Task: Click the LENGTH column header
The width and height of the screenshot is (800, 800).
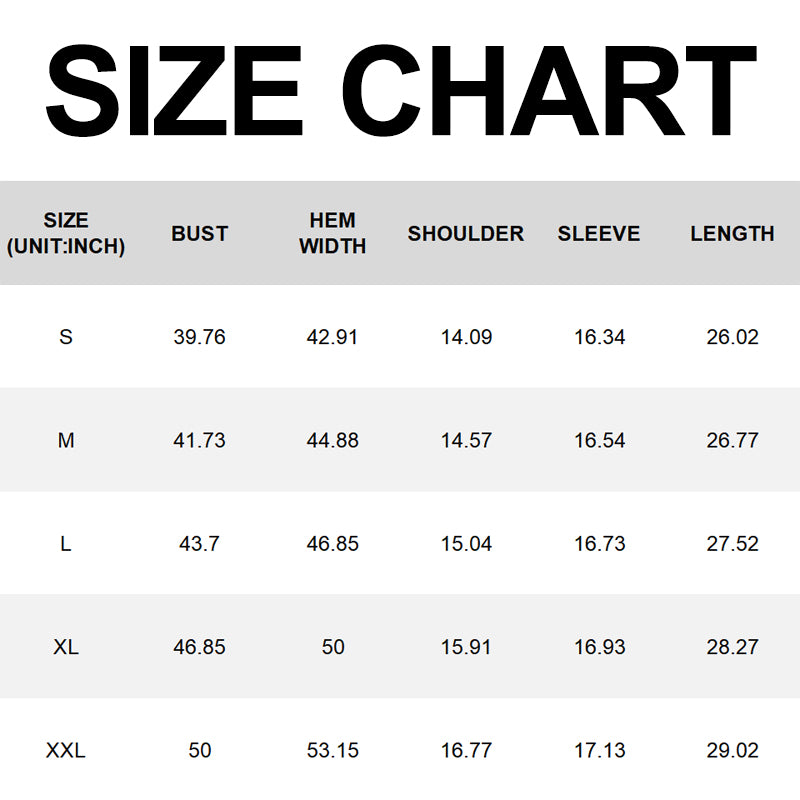Action: (732, 233)
